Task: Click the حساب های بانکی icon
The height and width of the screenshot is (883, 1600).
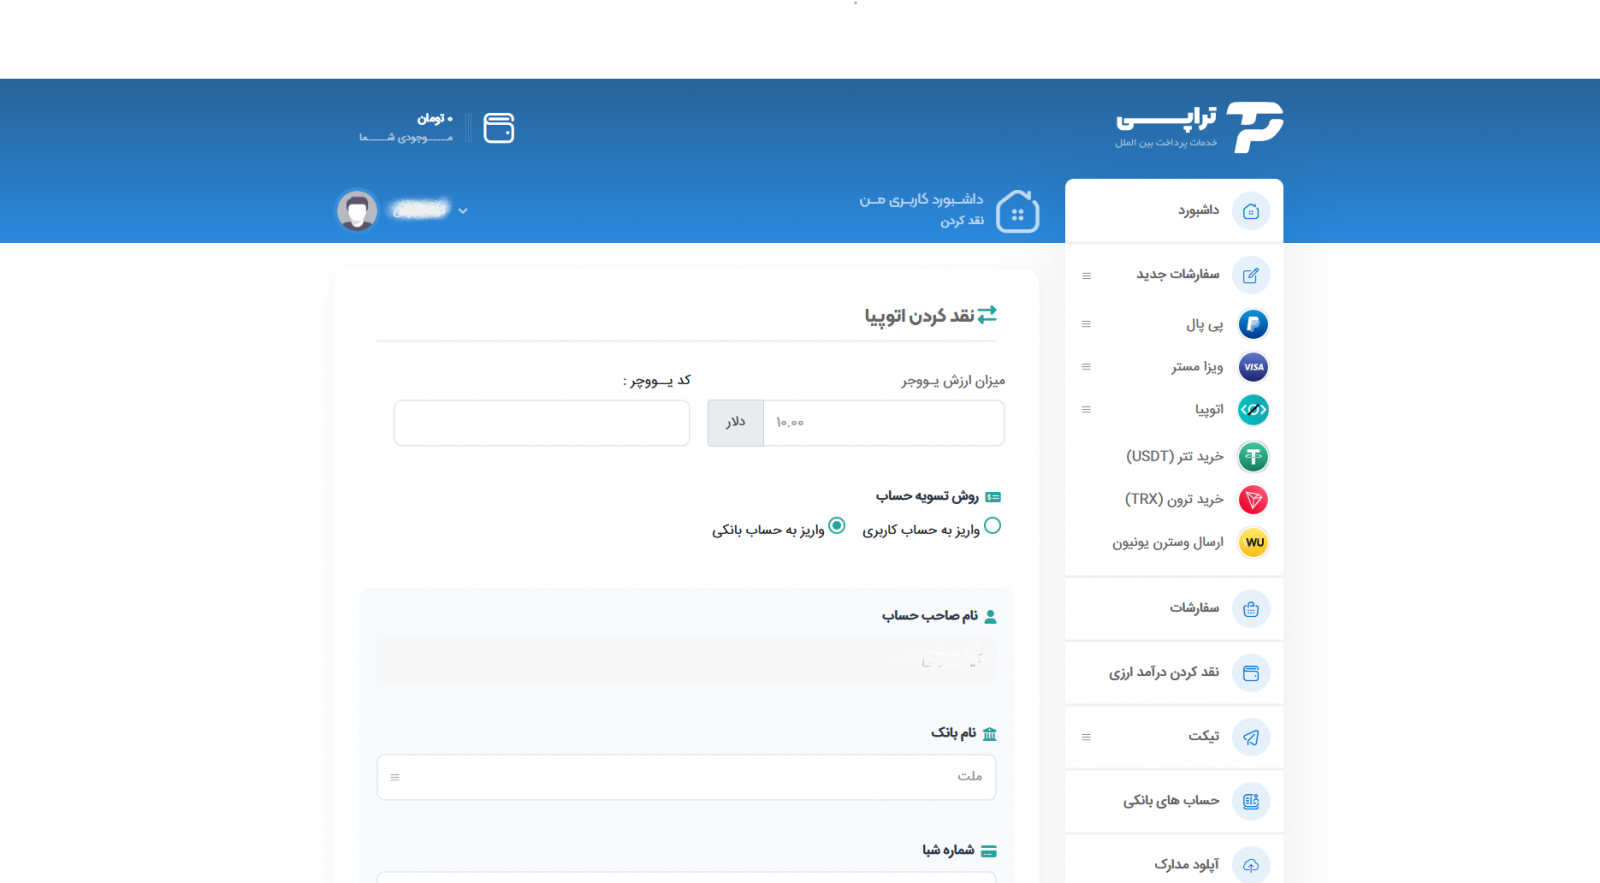Action: [1251, 801]
